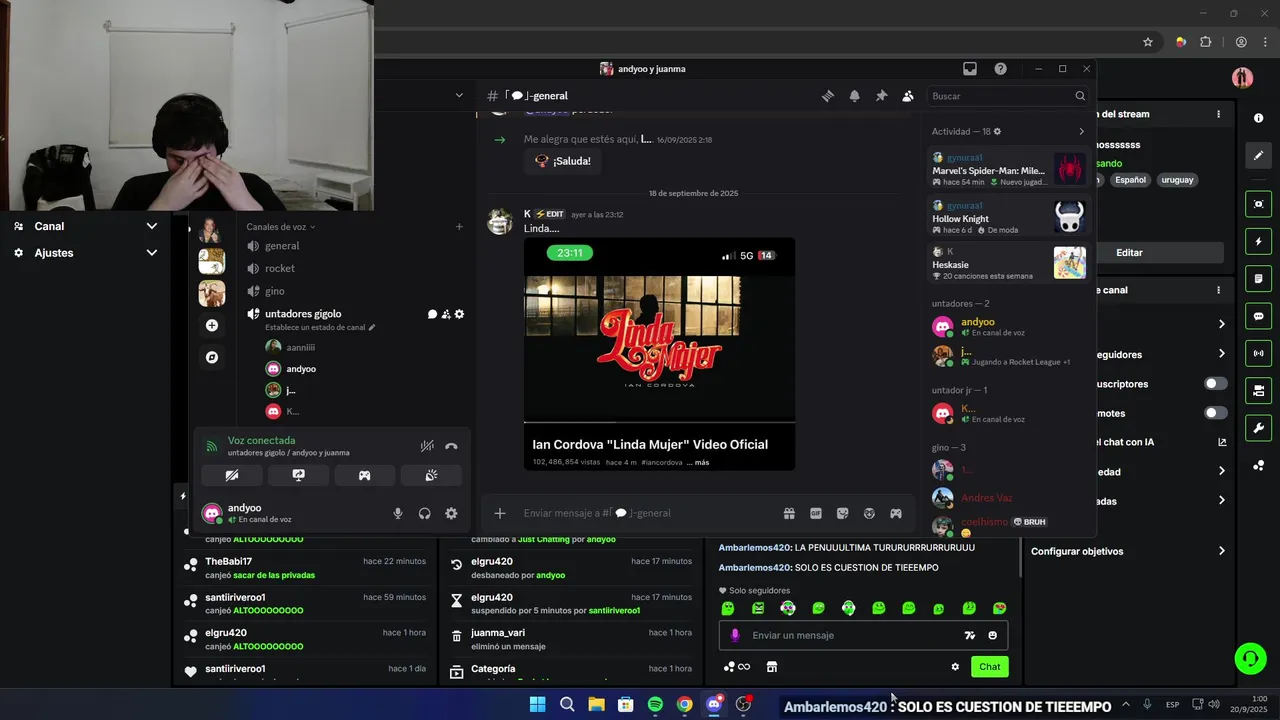The height and width of the screenshot is (720, 1280).
Task: Collapse the Canales de voz category
Action: pyautogui.click(x=281, y=227)
